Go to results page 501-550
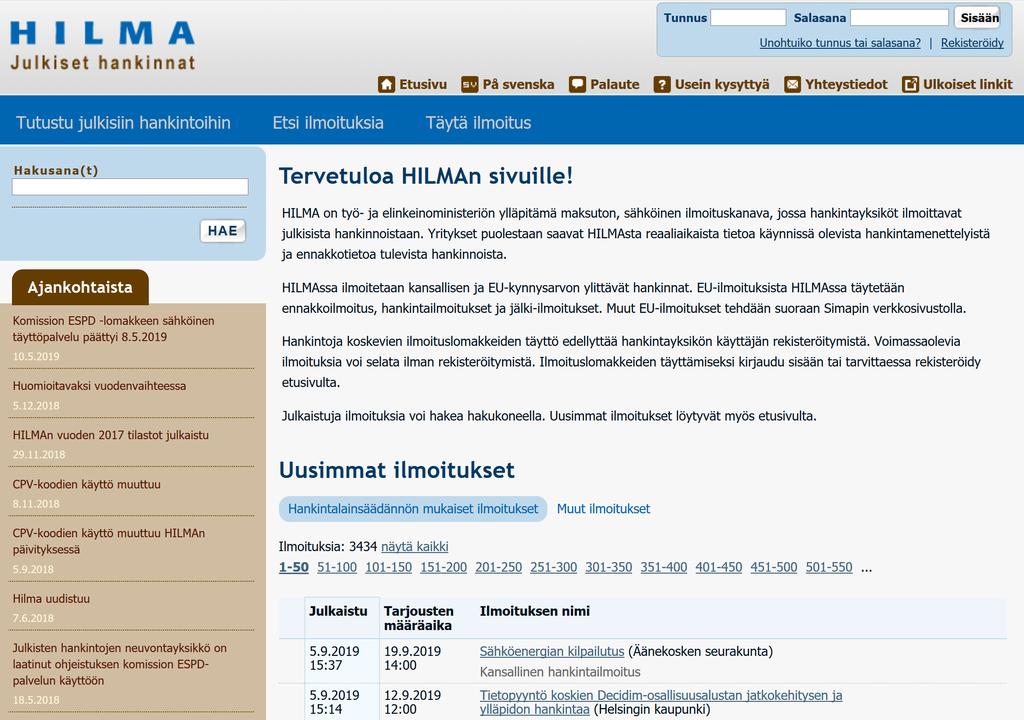Image resolution: width=1024 pixels, height=720 pixels. (829, 567)
